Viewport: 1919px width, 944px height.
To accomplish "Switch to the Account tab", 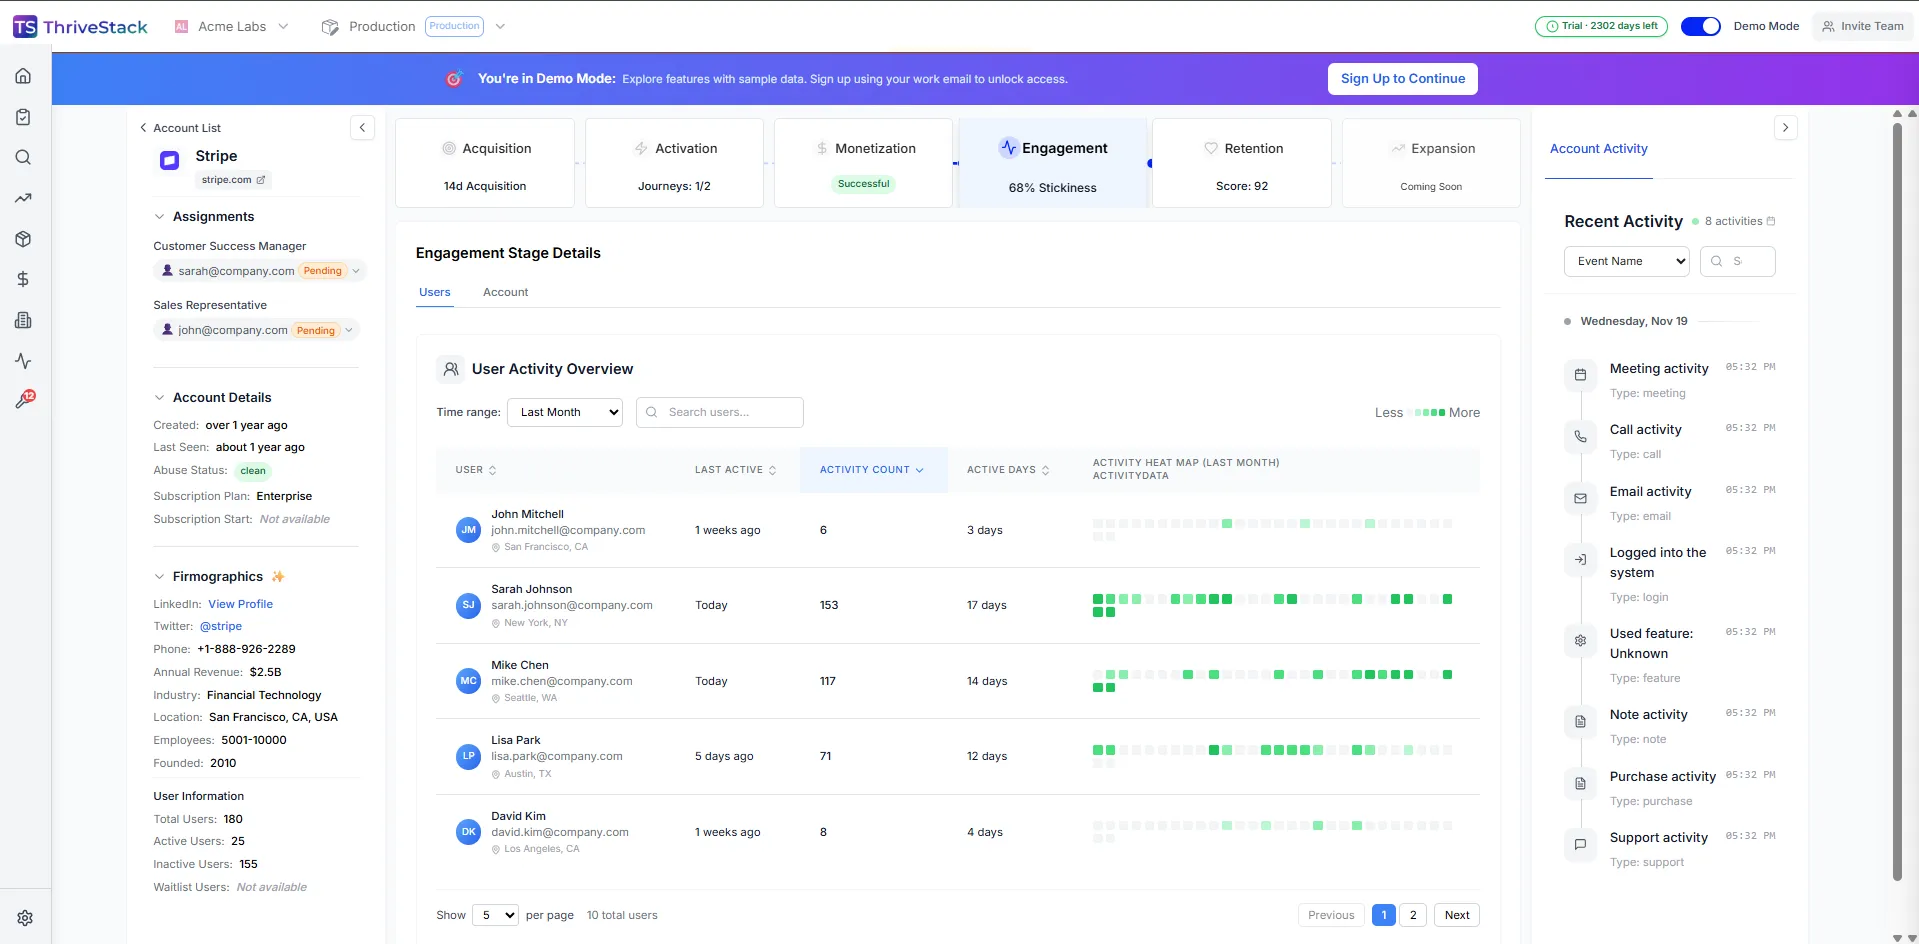I will [x=505, y=292].
